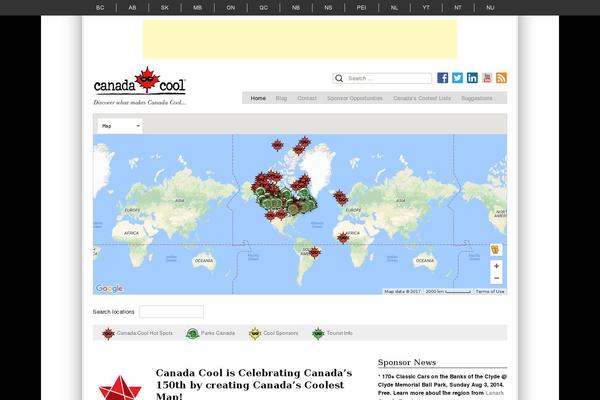Select the Street View pegman icon
The image size is (600, 400).
tap(496, 250)
